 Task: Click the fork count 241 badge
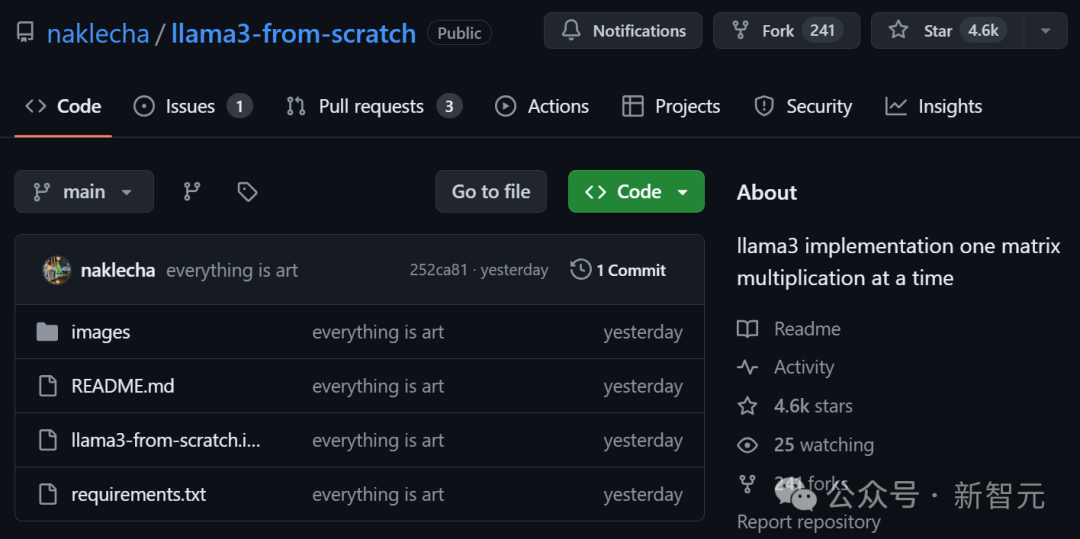coord(822,31)
